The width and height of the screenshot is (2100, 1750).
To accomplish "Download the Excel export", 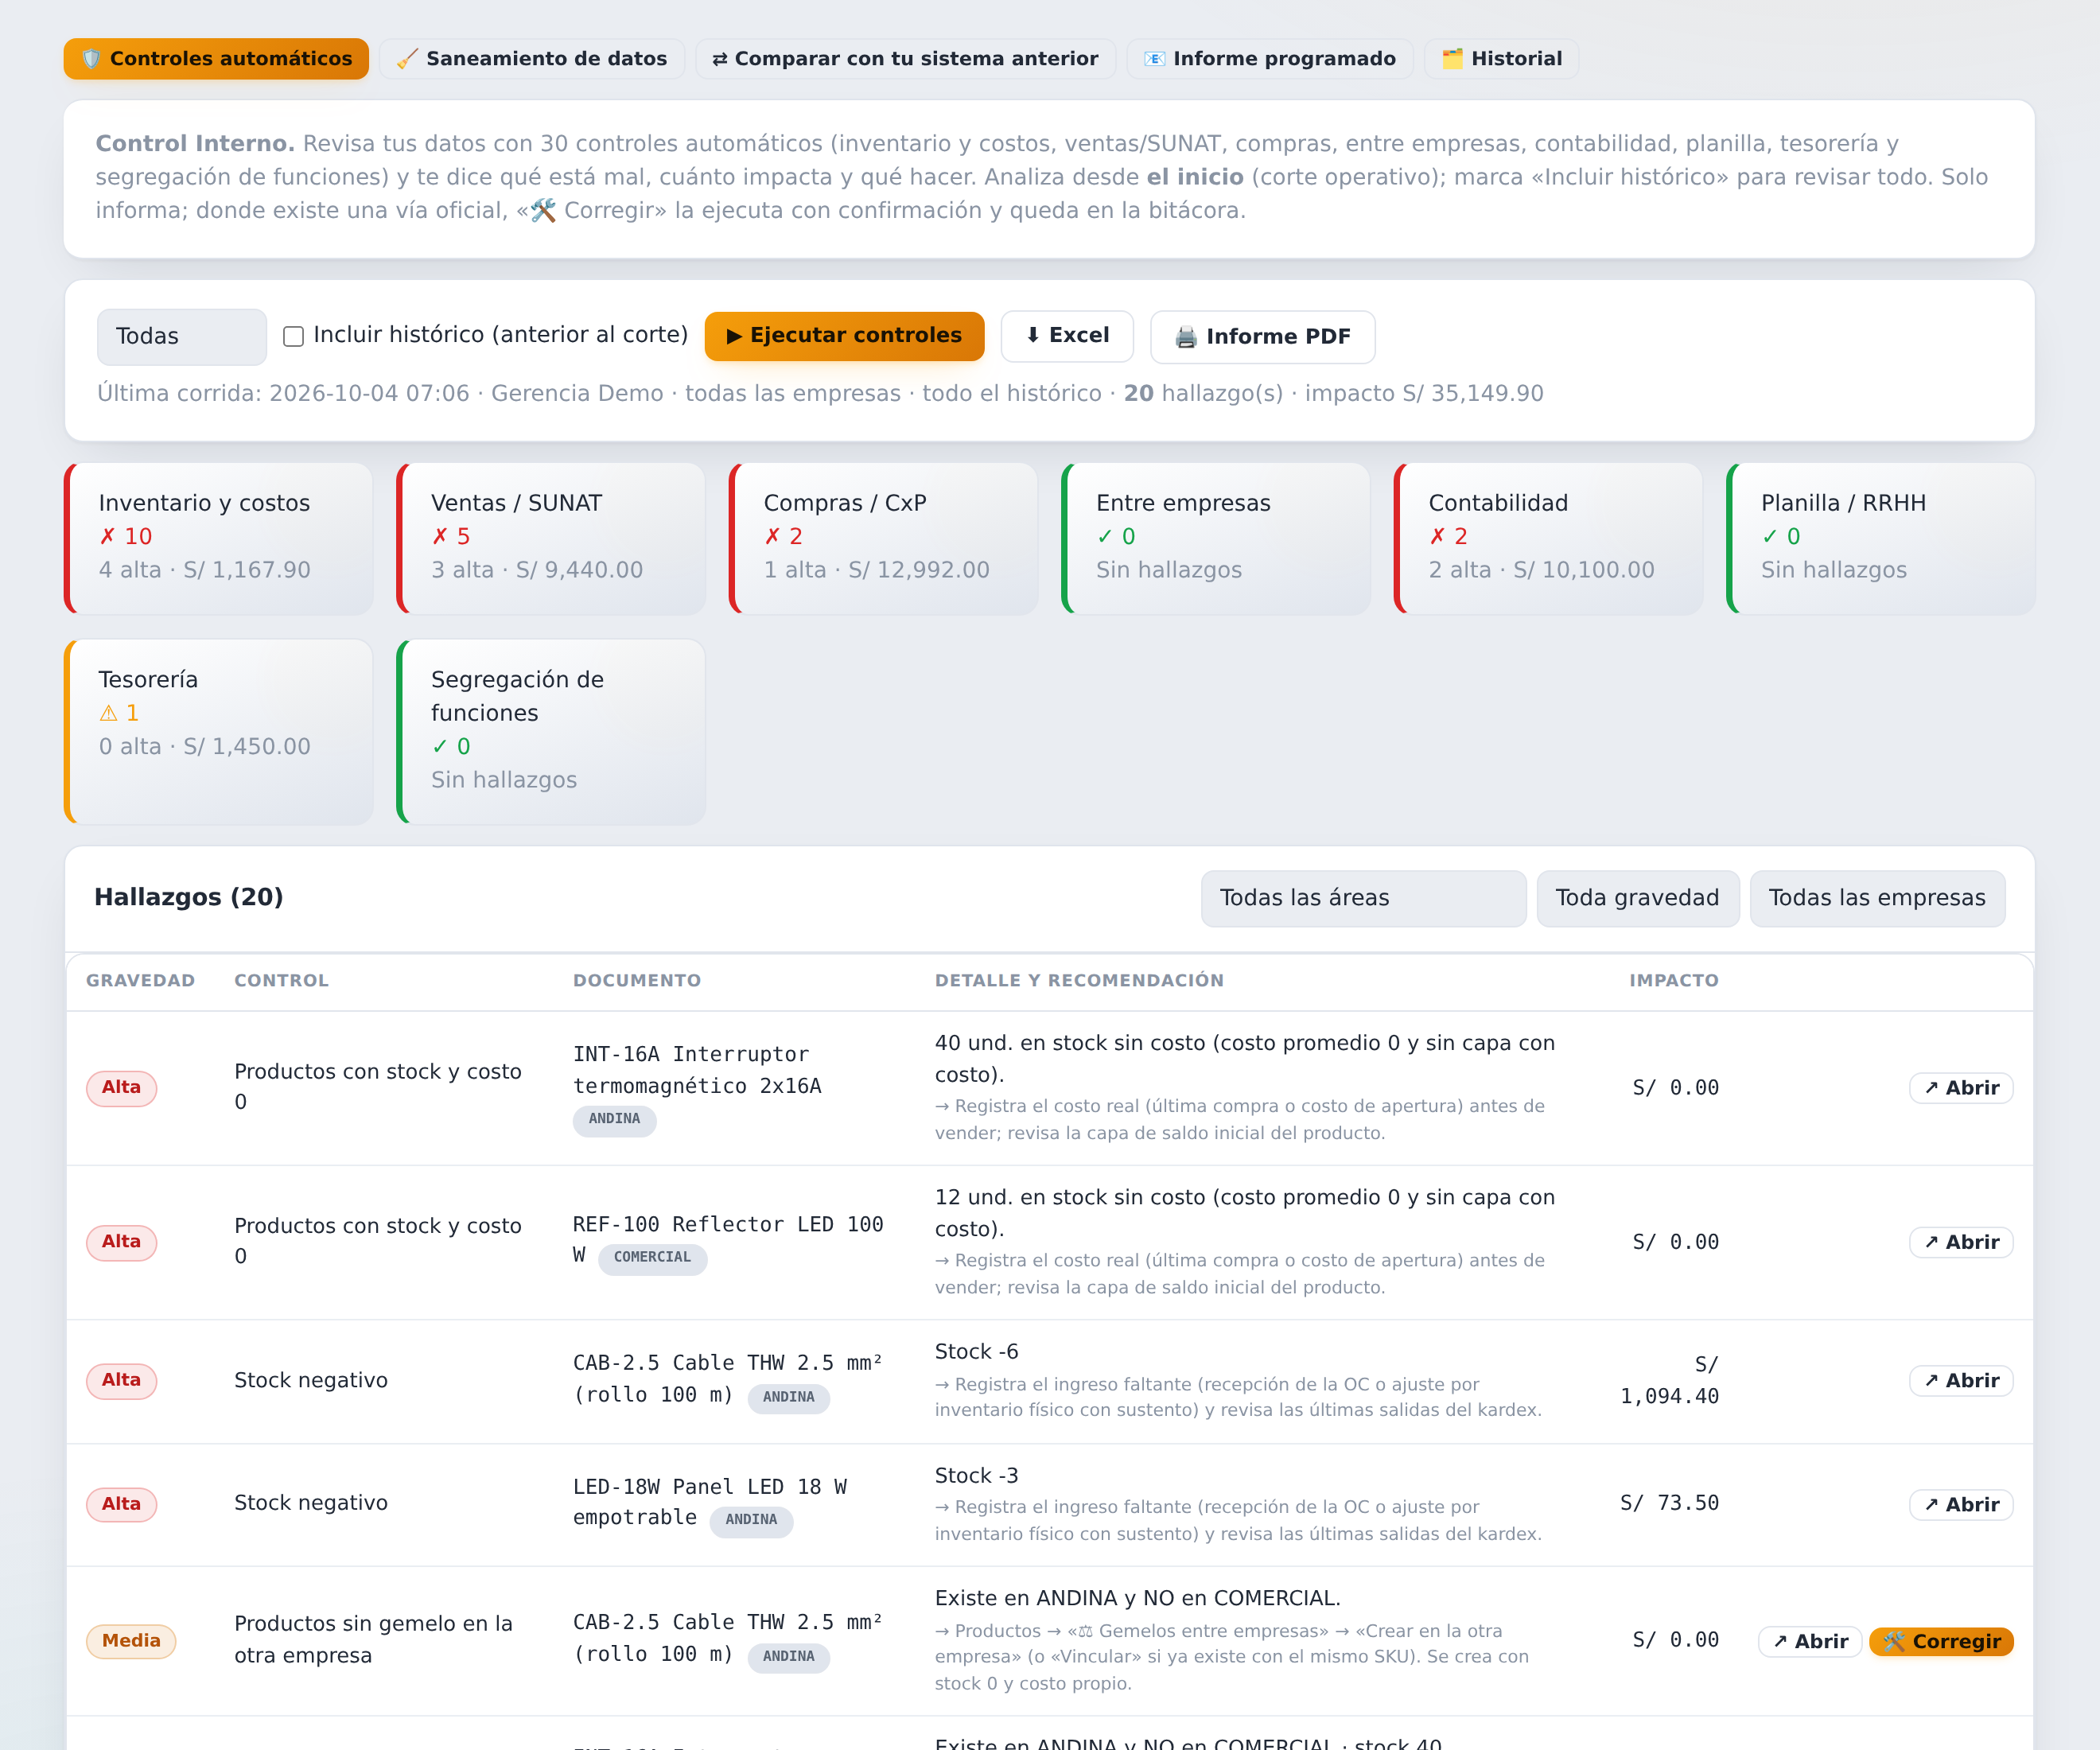I will [x=1067, y=336].
